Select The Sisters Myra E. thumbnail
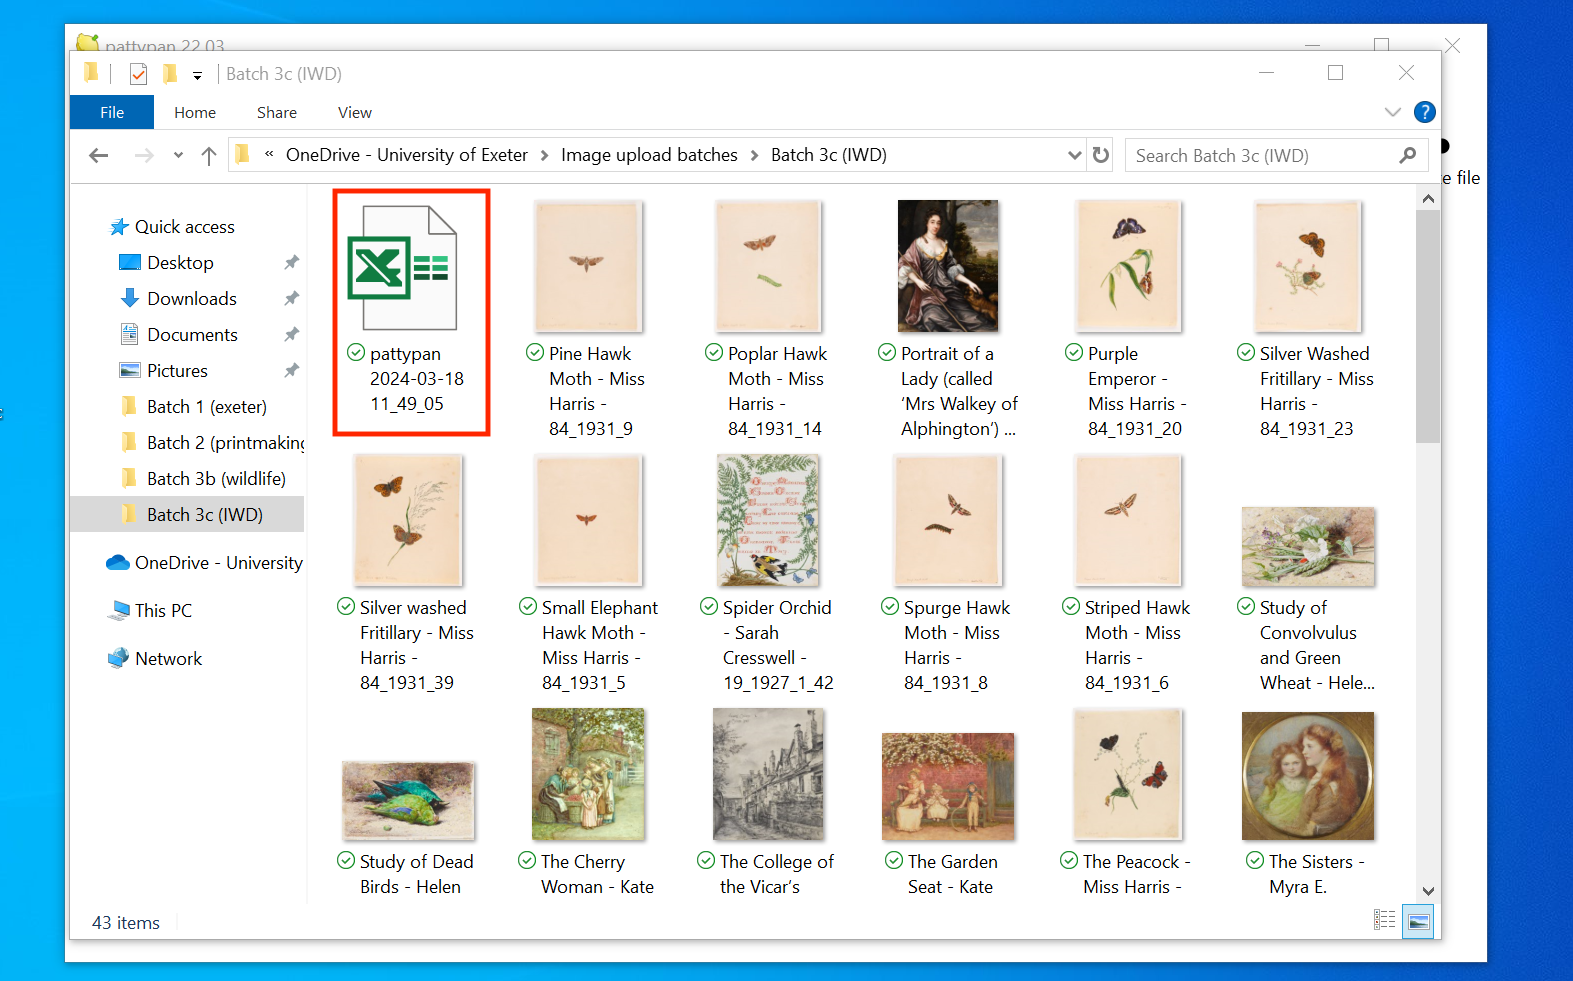1573x981 pixels. point(1308,776)
